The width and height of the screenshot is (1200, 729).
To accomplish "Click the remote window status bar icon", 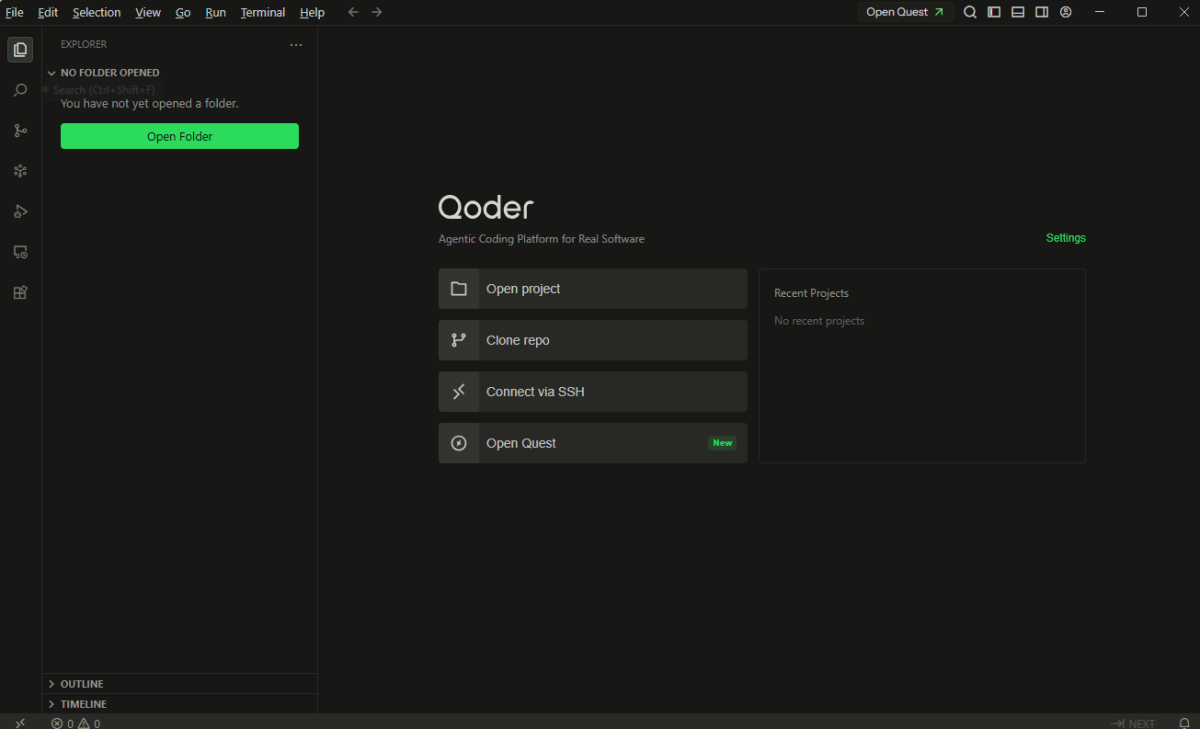I will [20, 722].
